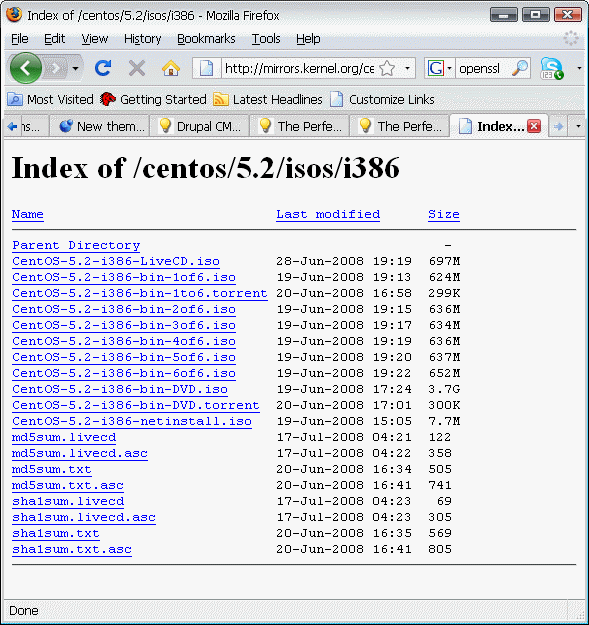Click the Skype toolbar icon
Screen dimensions: 589x625
(x=552, y=68)
